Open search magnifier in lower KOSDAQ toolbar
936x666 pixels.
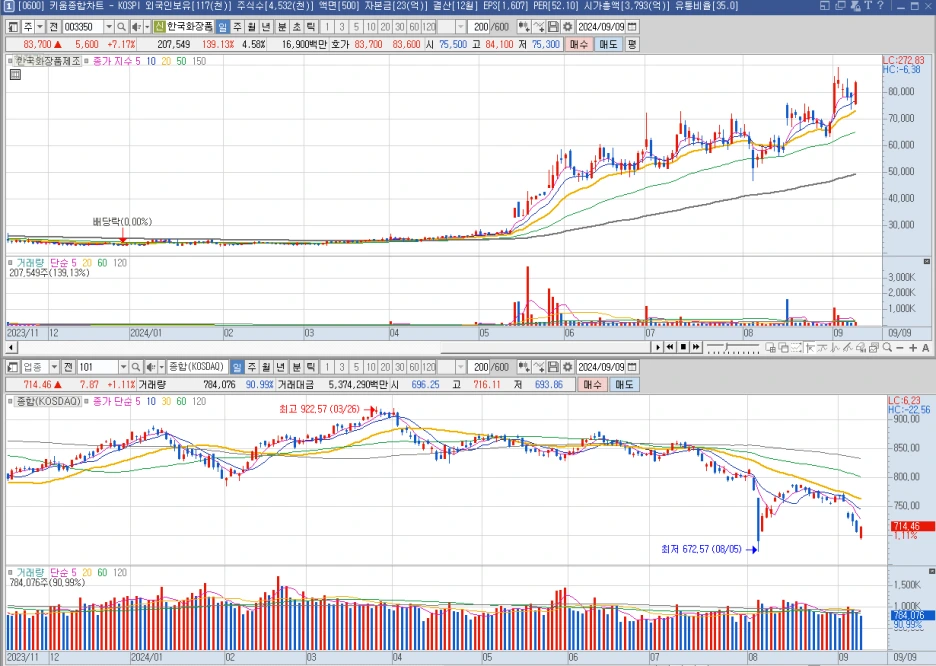135,366
